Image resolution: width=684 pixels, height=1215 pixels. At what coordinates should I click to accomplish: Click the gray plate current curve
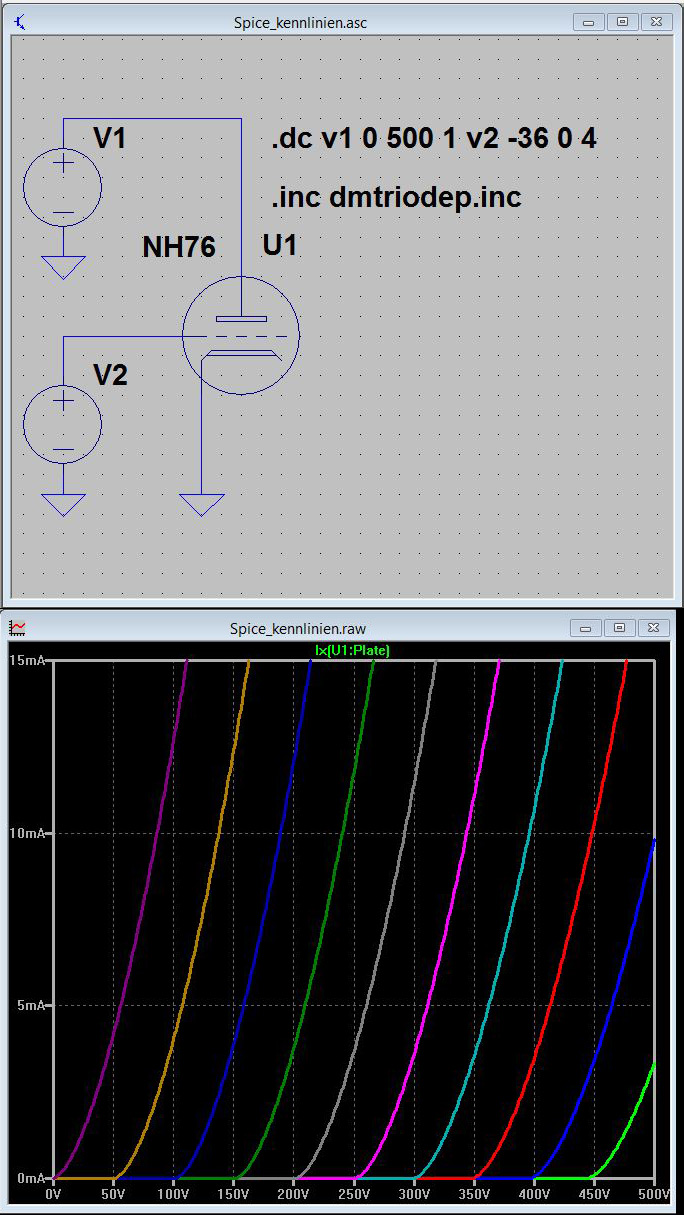click(x=405, y=833)
